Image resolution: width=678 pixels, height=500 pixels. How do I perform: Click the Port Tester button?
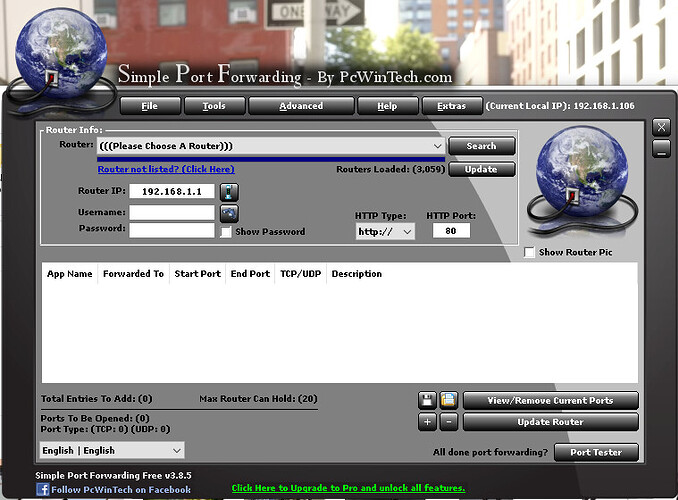596,452
